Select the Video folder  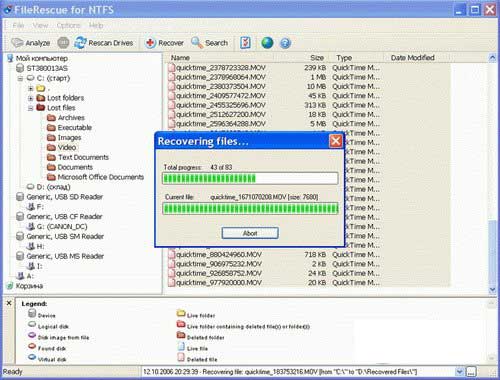(x=67, y=147)
